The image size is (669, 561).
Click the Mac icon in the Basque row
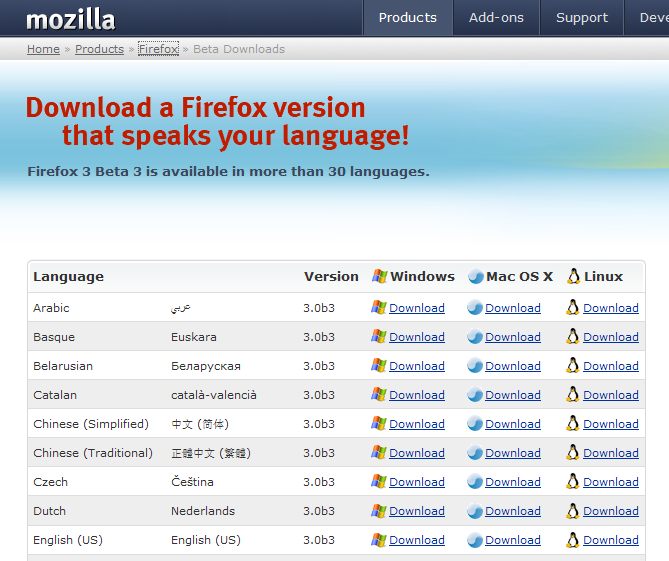[x=475, y=336]
